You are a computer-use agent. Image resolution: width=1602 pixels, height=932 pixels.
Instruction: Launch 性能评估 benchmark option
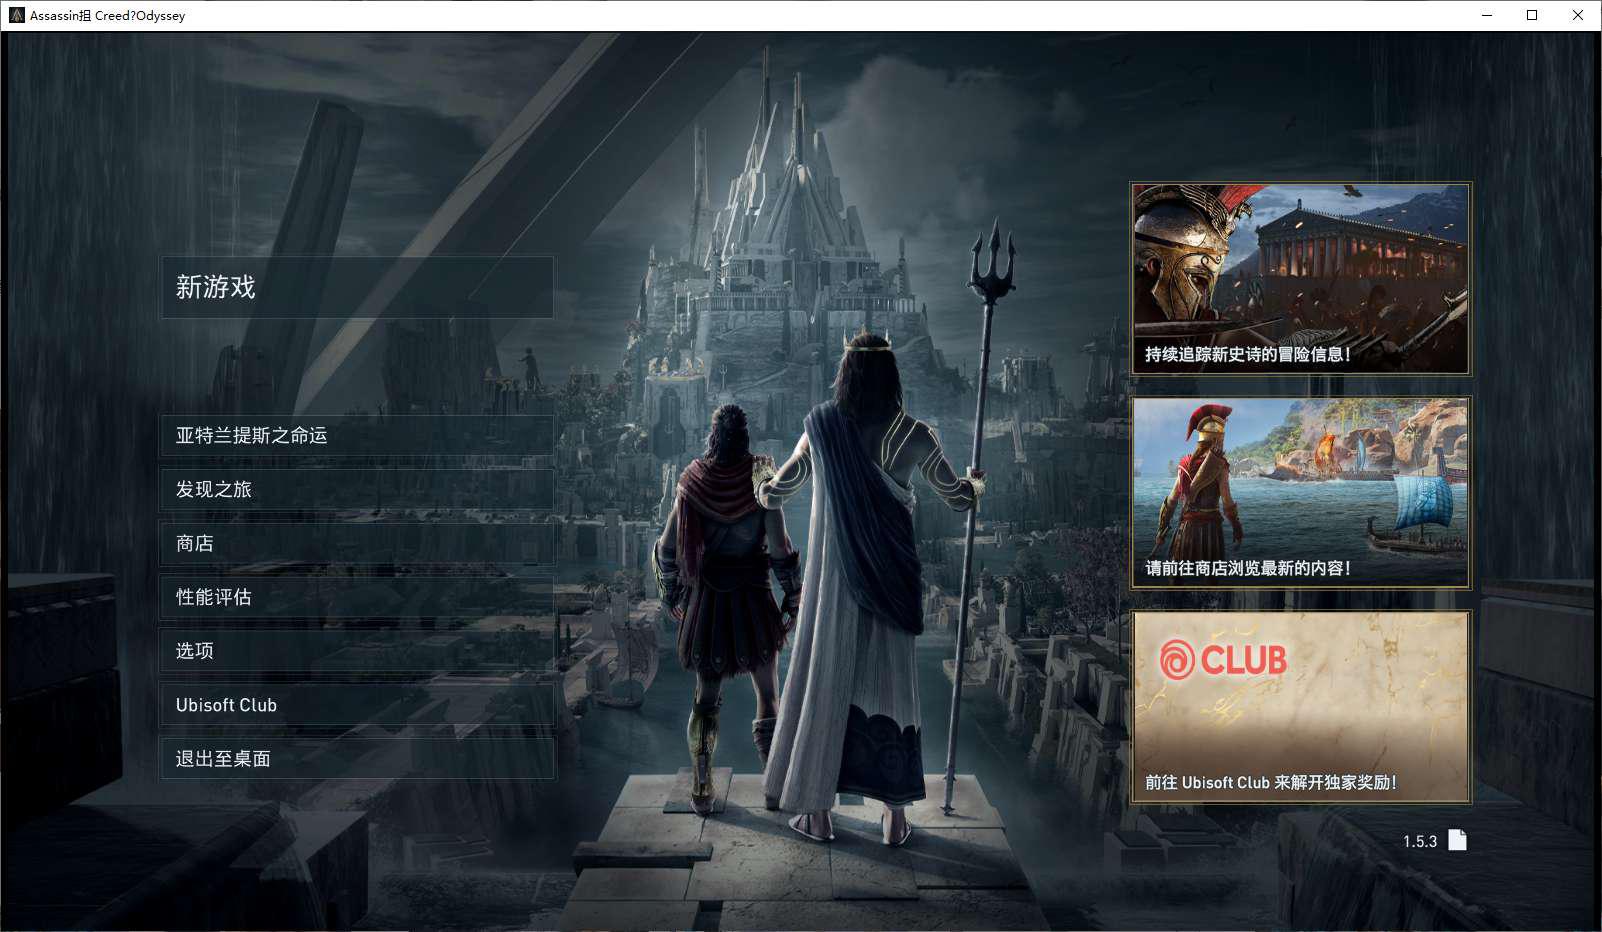pyautogui.click(x=357, y=598)
